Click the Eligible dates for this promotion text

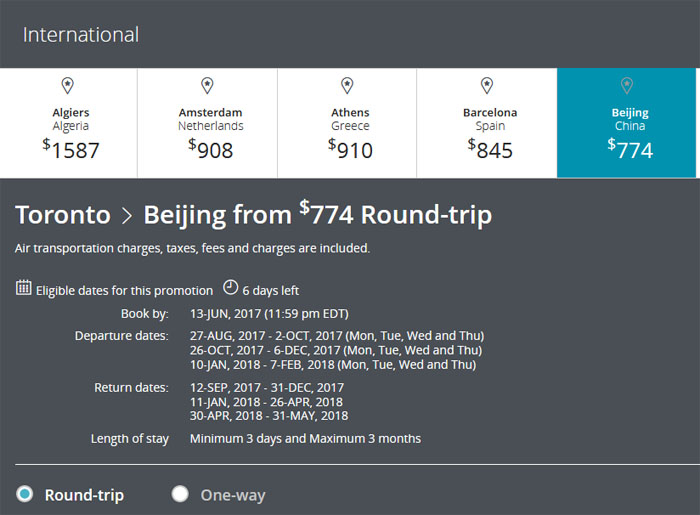coord(124,291)
